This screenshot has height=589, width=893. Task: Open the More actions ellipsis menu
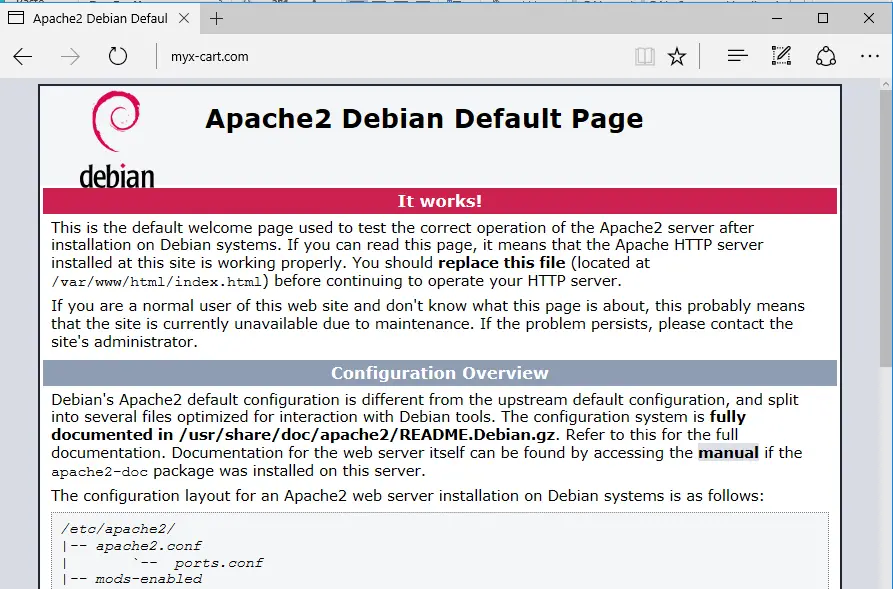click(870, 56)
